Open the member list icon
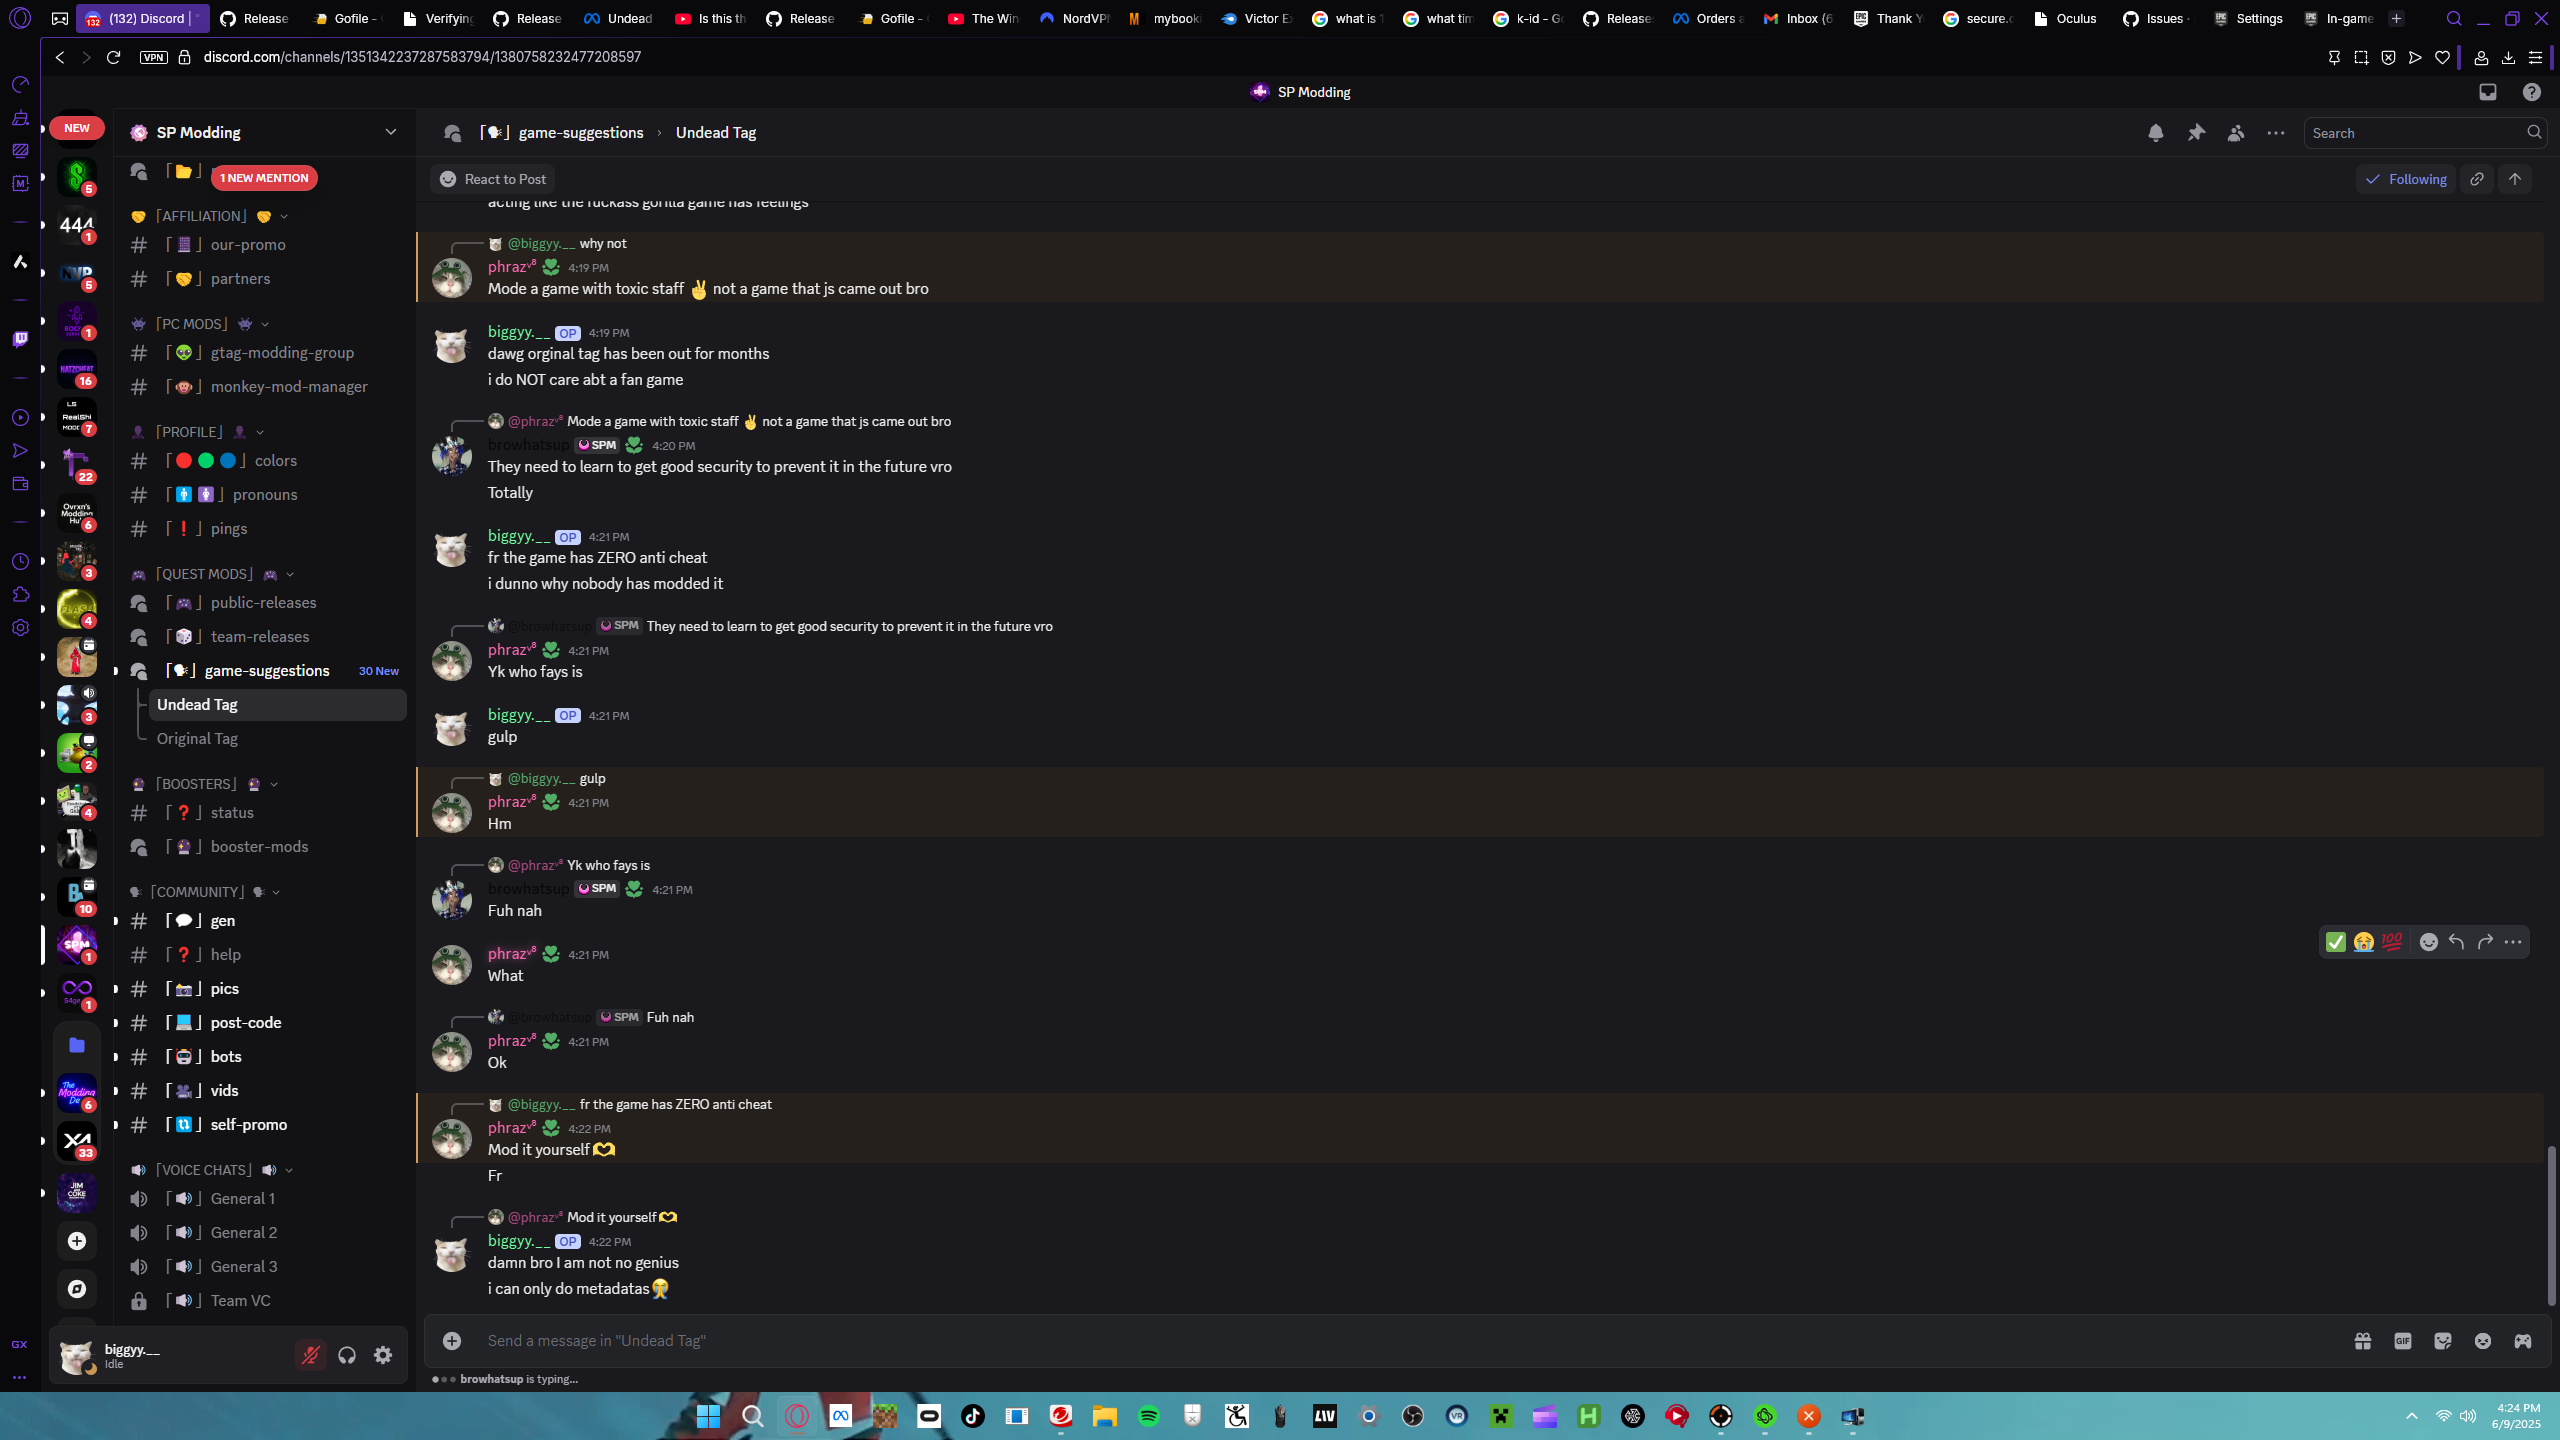The height and width of the screenshot is (1440, 2560). [2236, 133]
